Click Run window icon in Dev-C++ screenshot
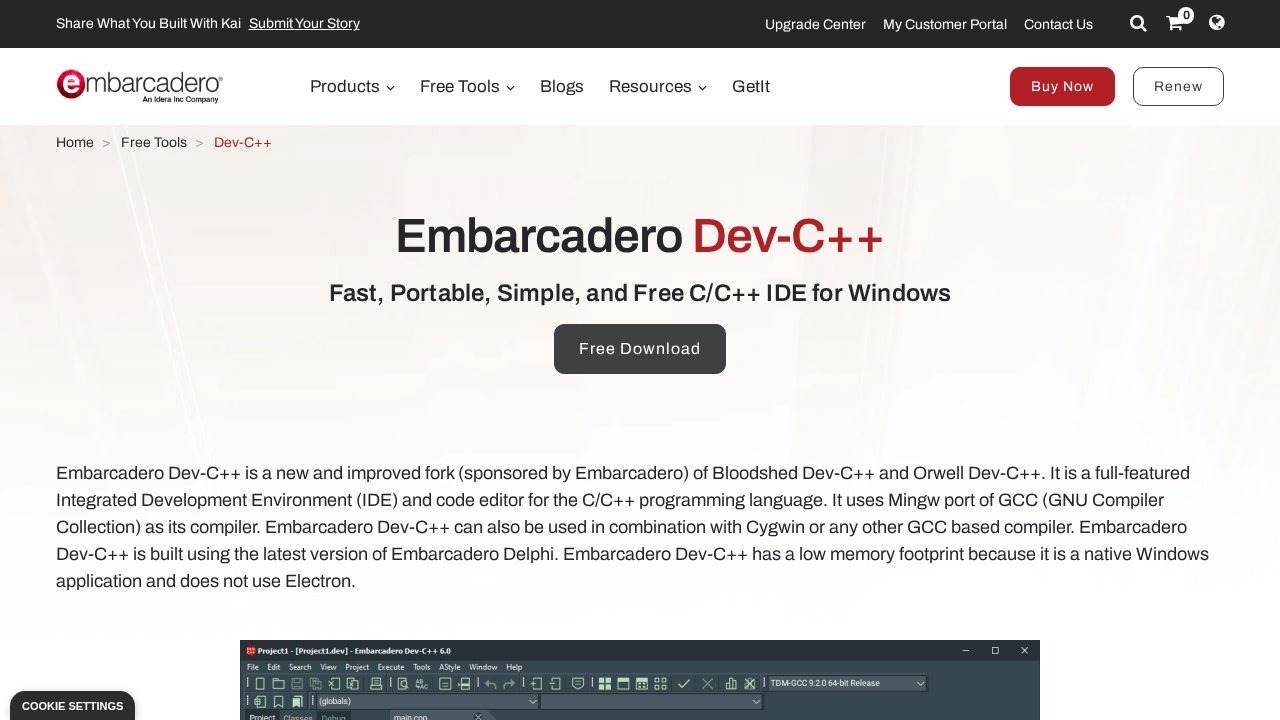The width and height of the screenshot is (1280, 720). (x=623, y=683)
